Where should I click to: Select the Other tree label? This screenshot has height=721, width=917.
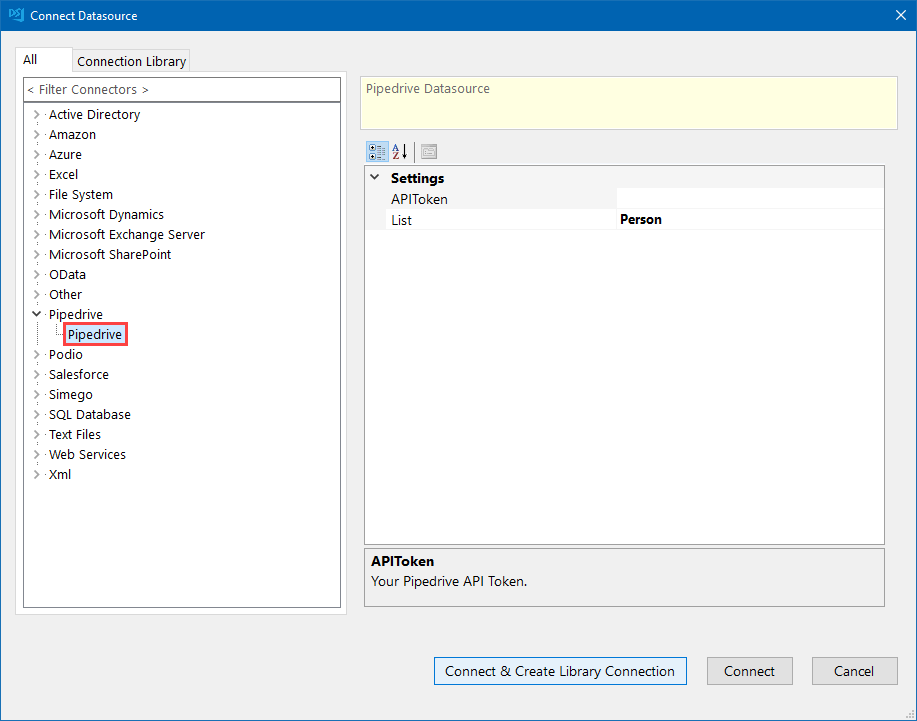(66, 295)
